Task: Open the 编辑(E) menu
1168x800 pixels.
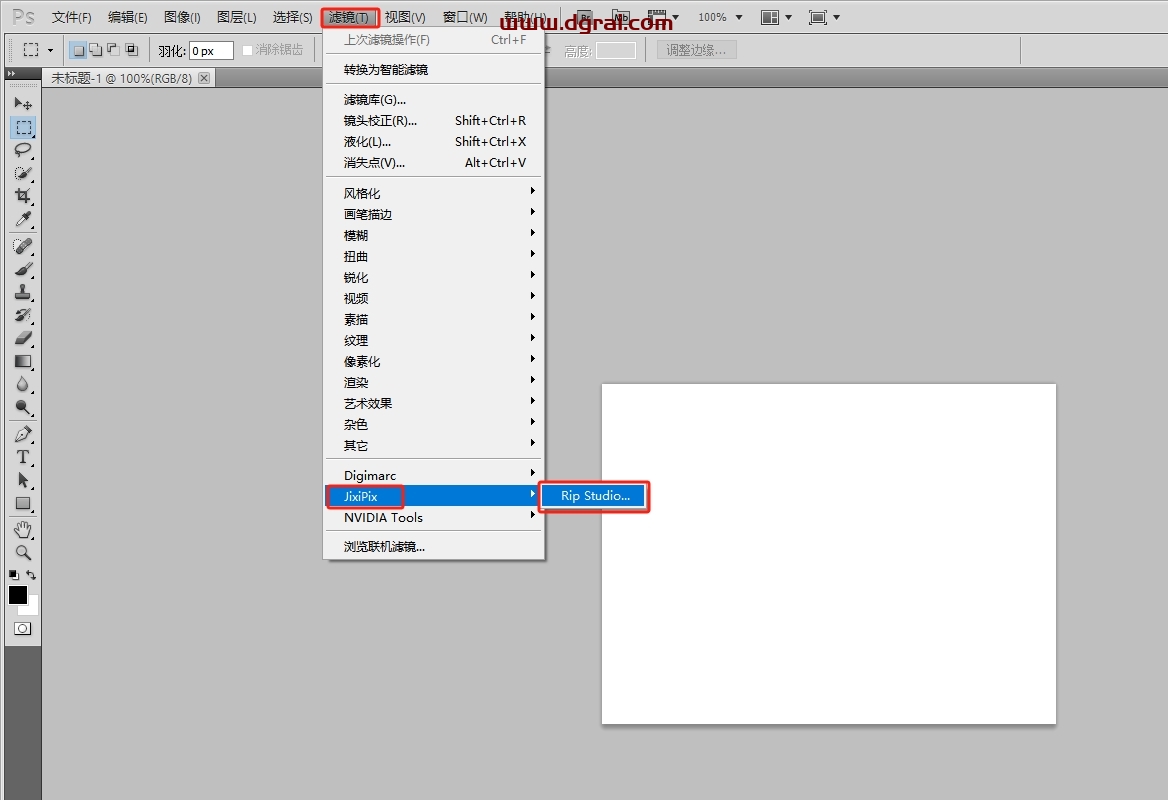Action: coord(127,17)
